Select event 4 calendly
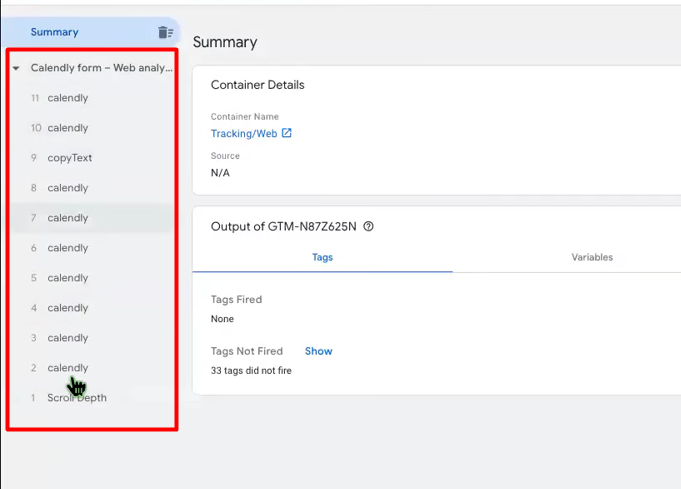 67,308
